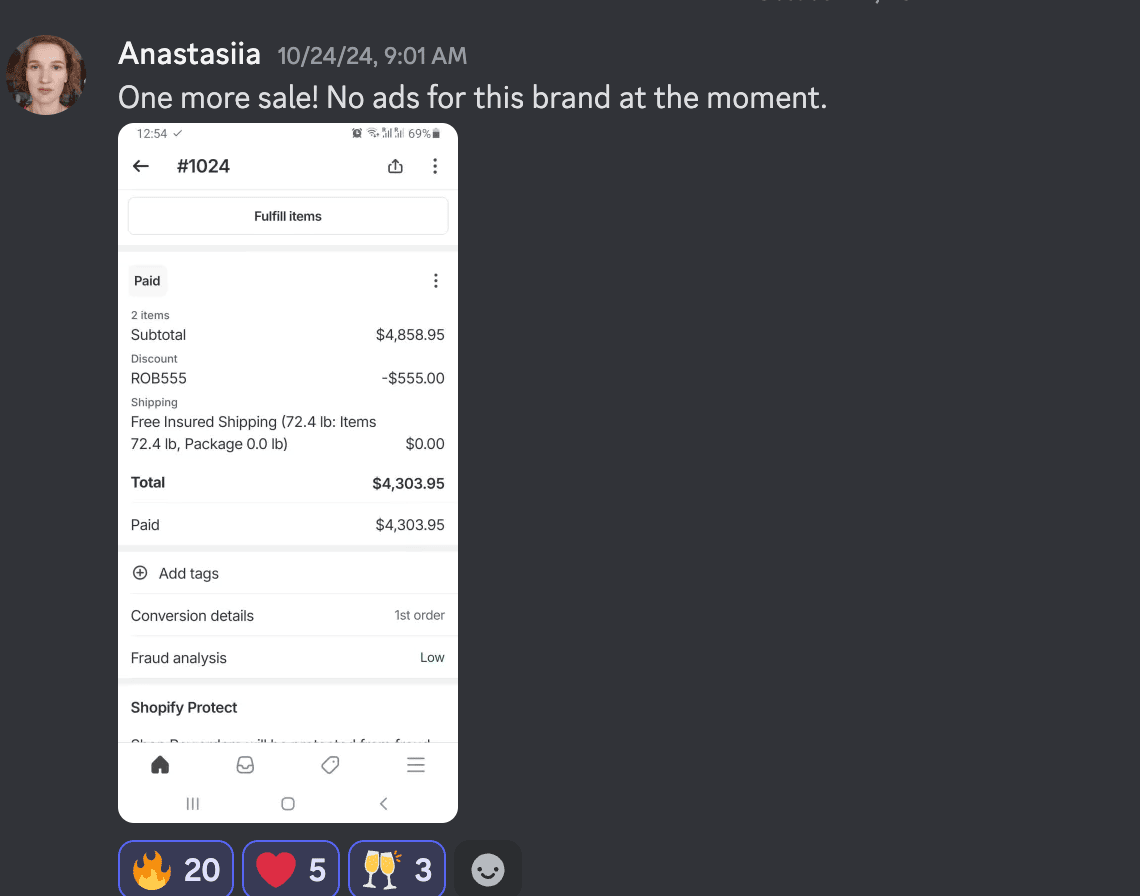
Task: Toggle the red heart reaction
Action: click(x=290, y=869)
